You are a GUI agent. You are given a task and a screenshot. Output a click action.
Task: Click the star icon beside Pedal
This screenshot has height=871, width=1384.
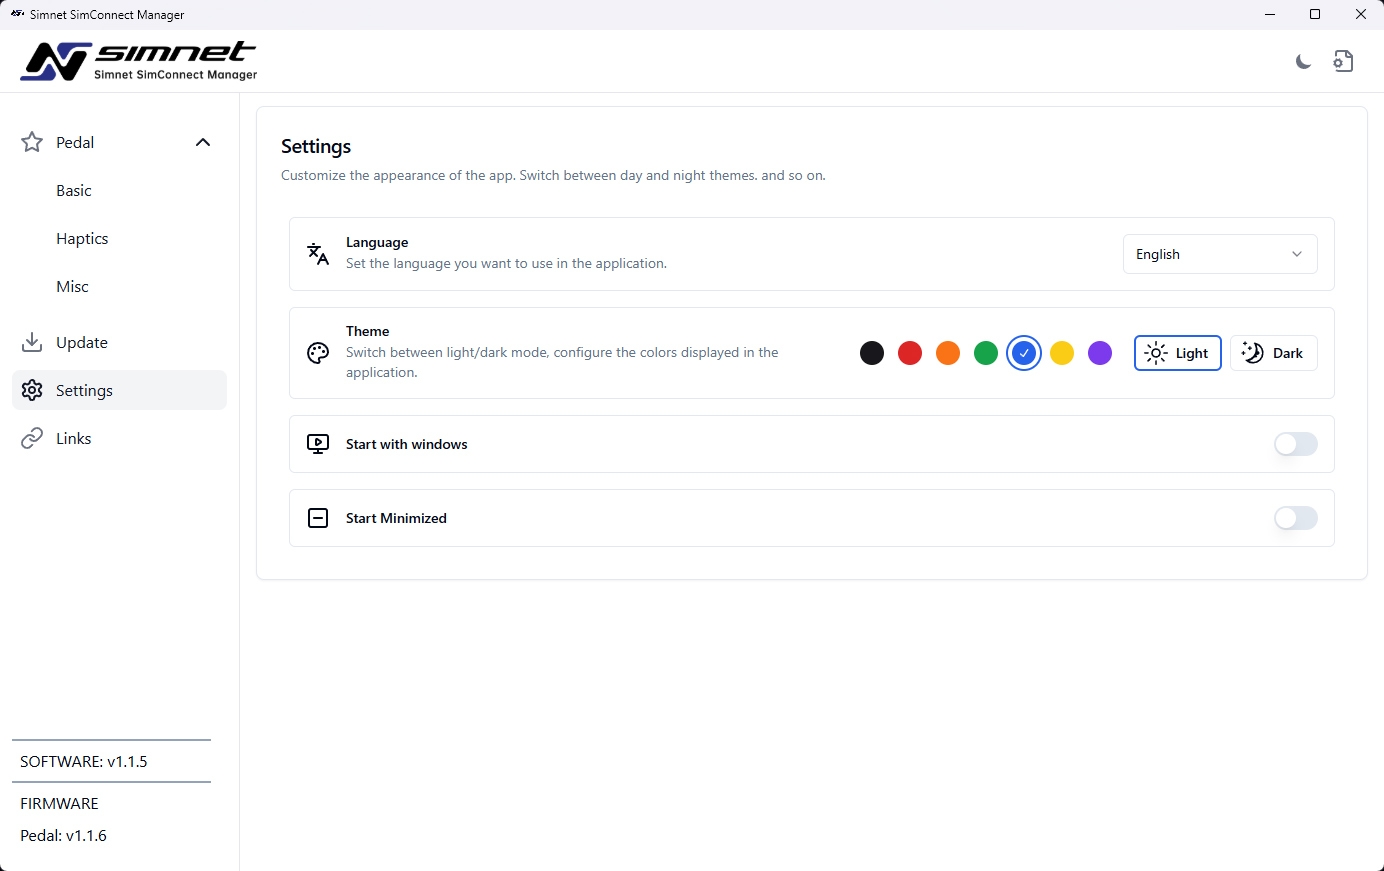pos(32,142)
